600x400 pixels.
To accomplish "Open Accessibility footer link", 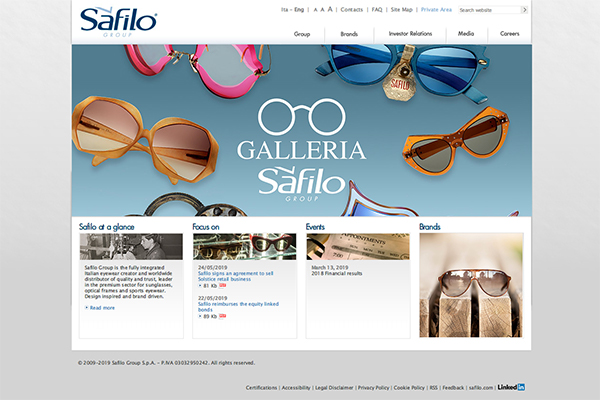I will pos(296,388).
